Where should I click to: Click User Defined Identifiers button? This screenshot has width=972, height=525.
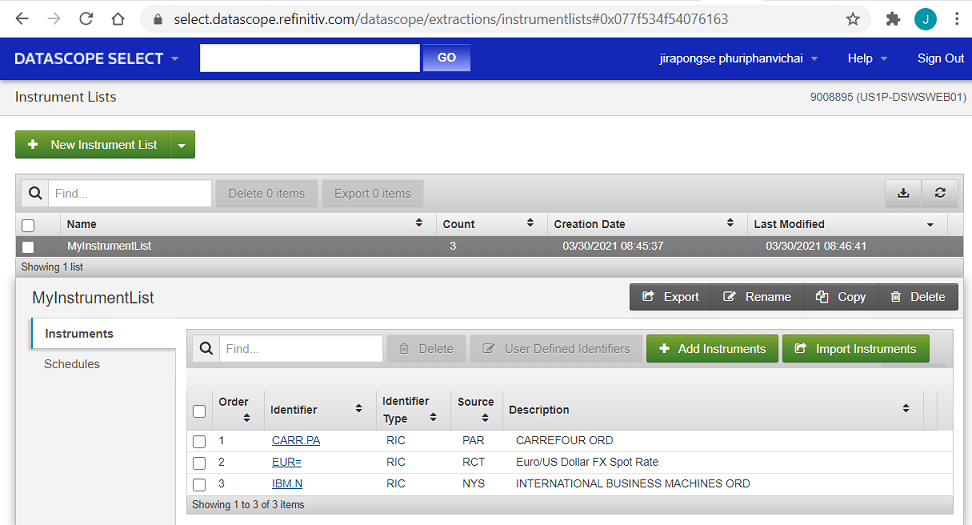point(556,348)
